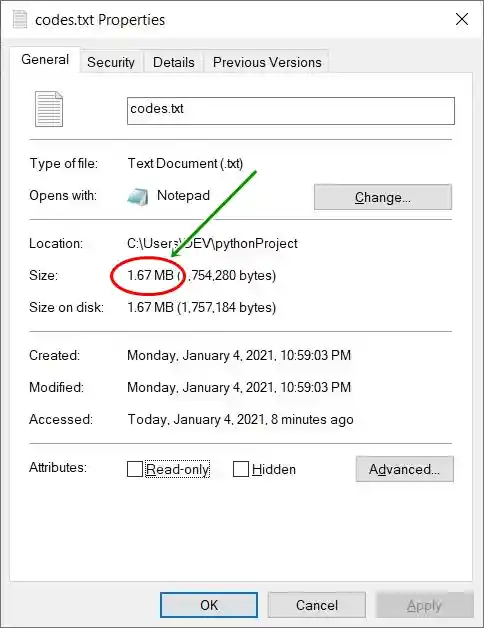Click the Opens with label
This screenshot has width=484, height=628.
pyautogui.click(x=63, y=195)
